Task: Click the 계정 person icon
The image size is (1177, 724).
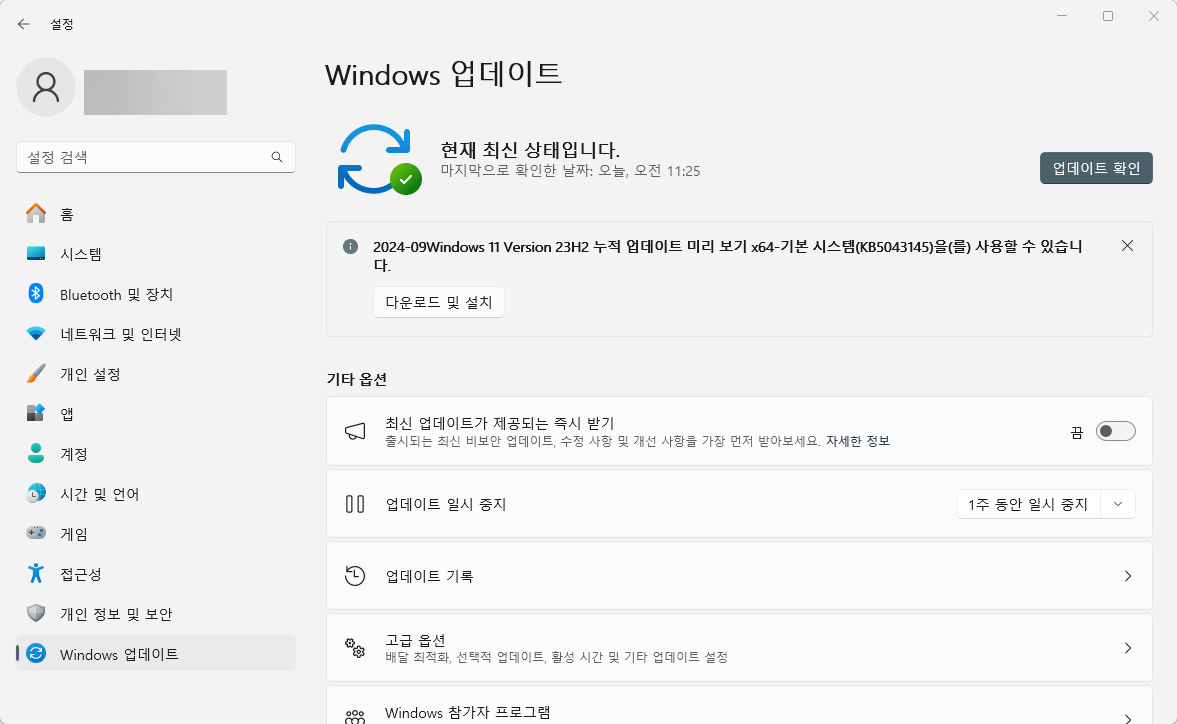Action: click(36, 452)
